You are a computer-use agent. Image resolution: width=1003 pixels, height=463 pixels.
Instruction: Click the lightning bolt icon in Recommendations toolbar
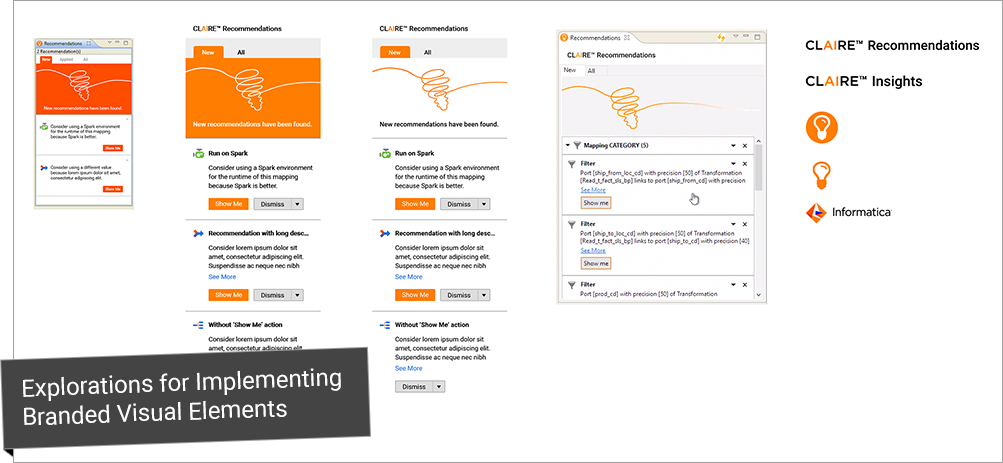point(719,37)
